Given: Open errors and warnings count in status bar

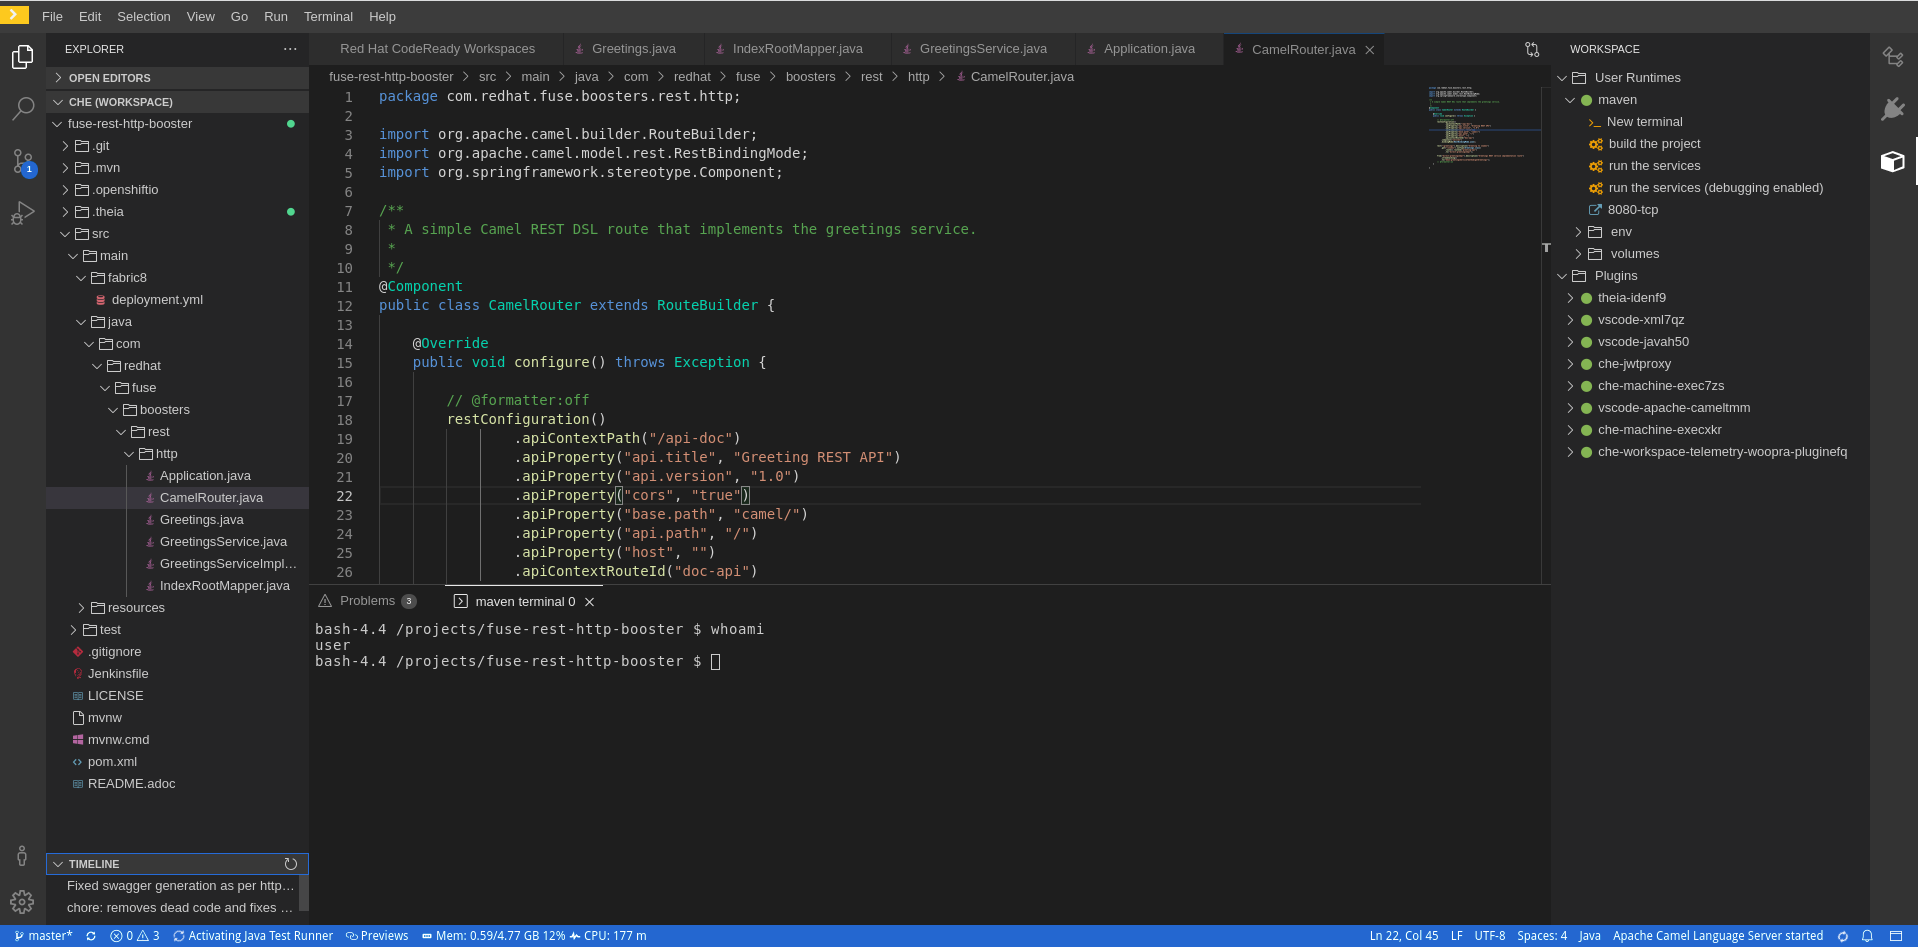Looking at the screenshot, I should pyautogui.click(x=135, y=936).
